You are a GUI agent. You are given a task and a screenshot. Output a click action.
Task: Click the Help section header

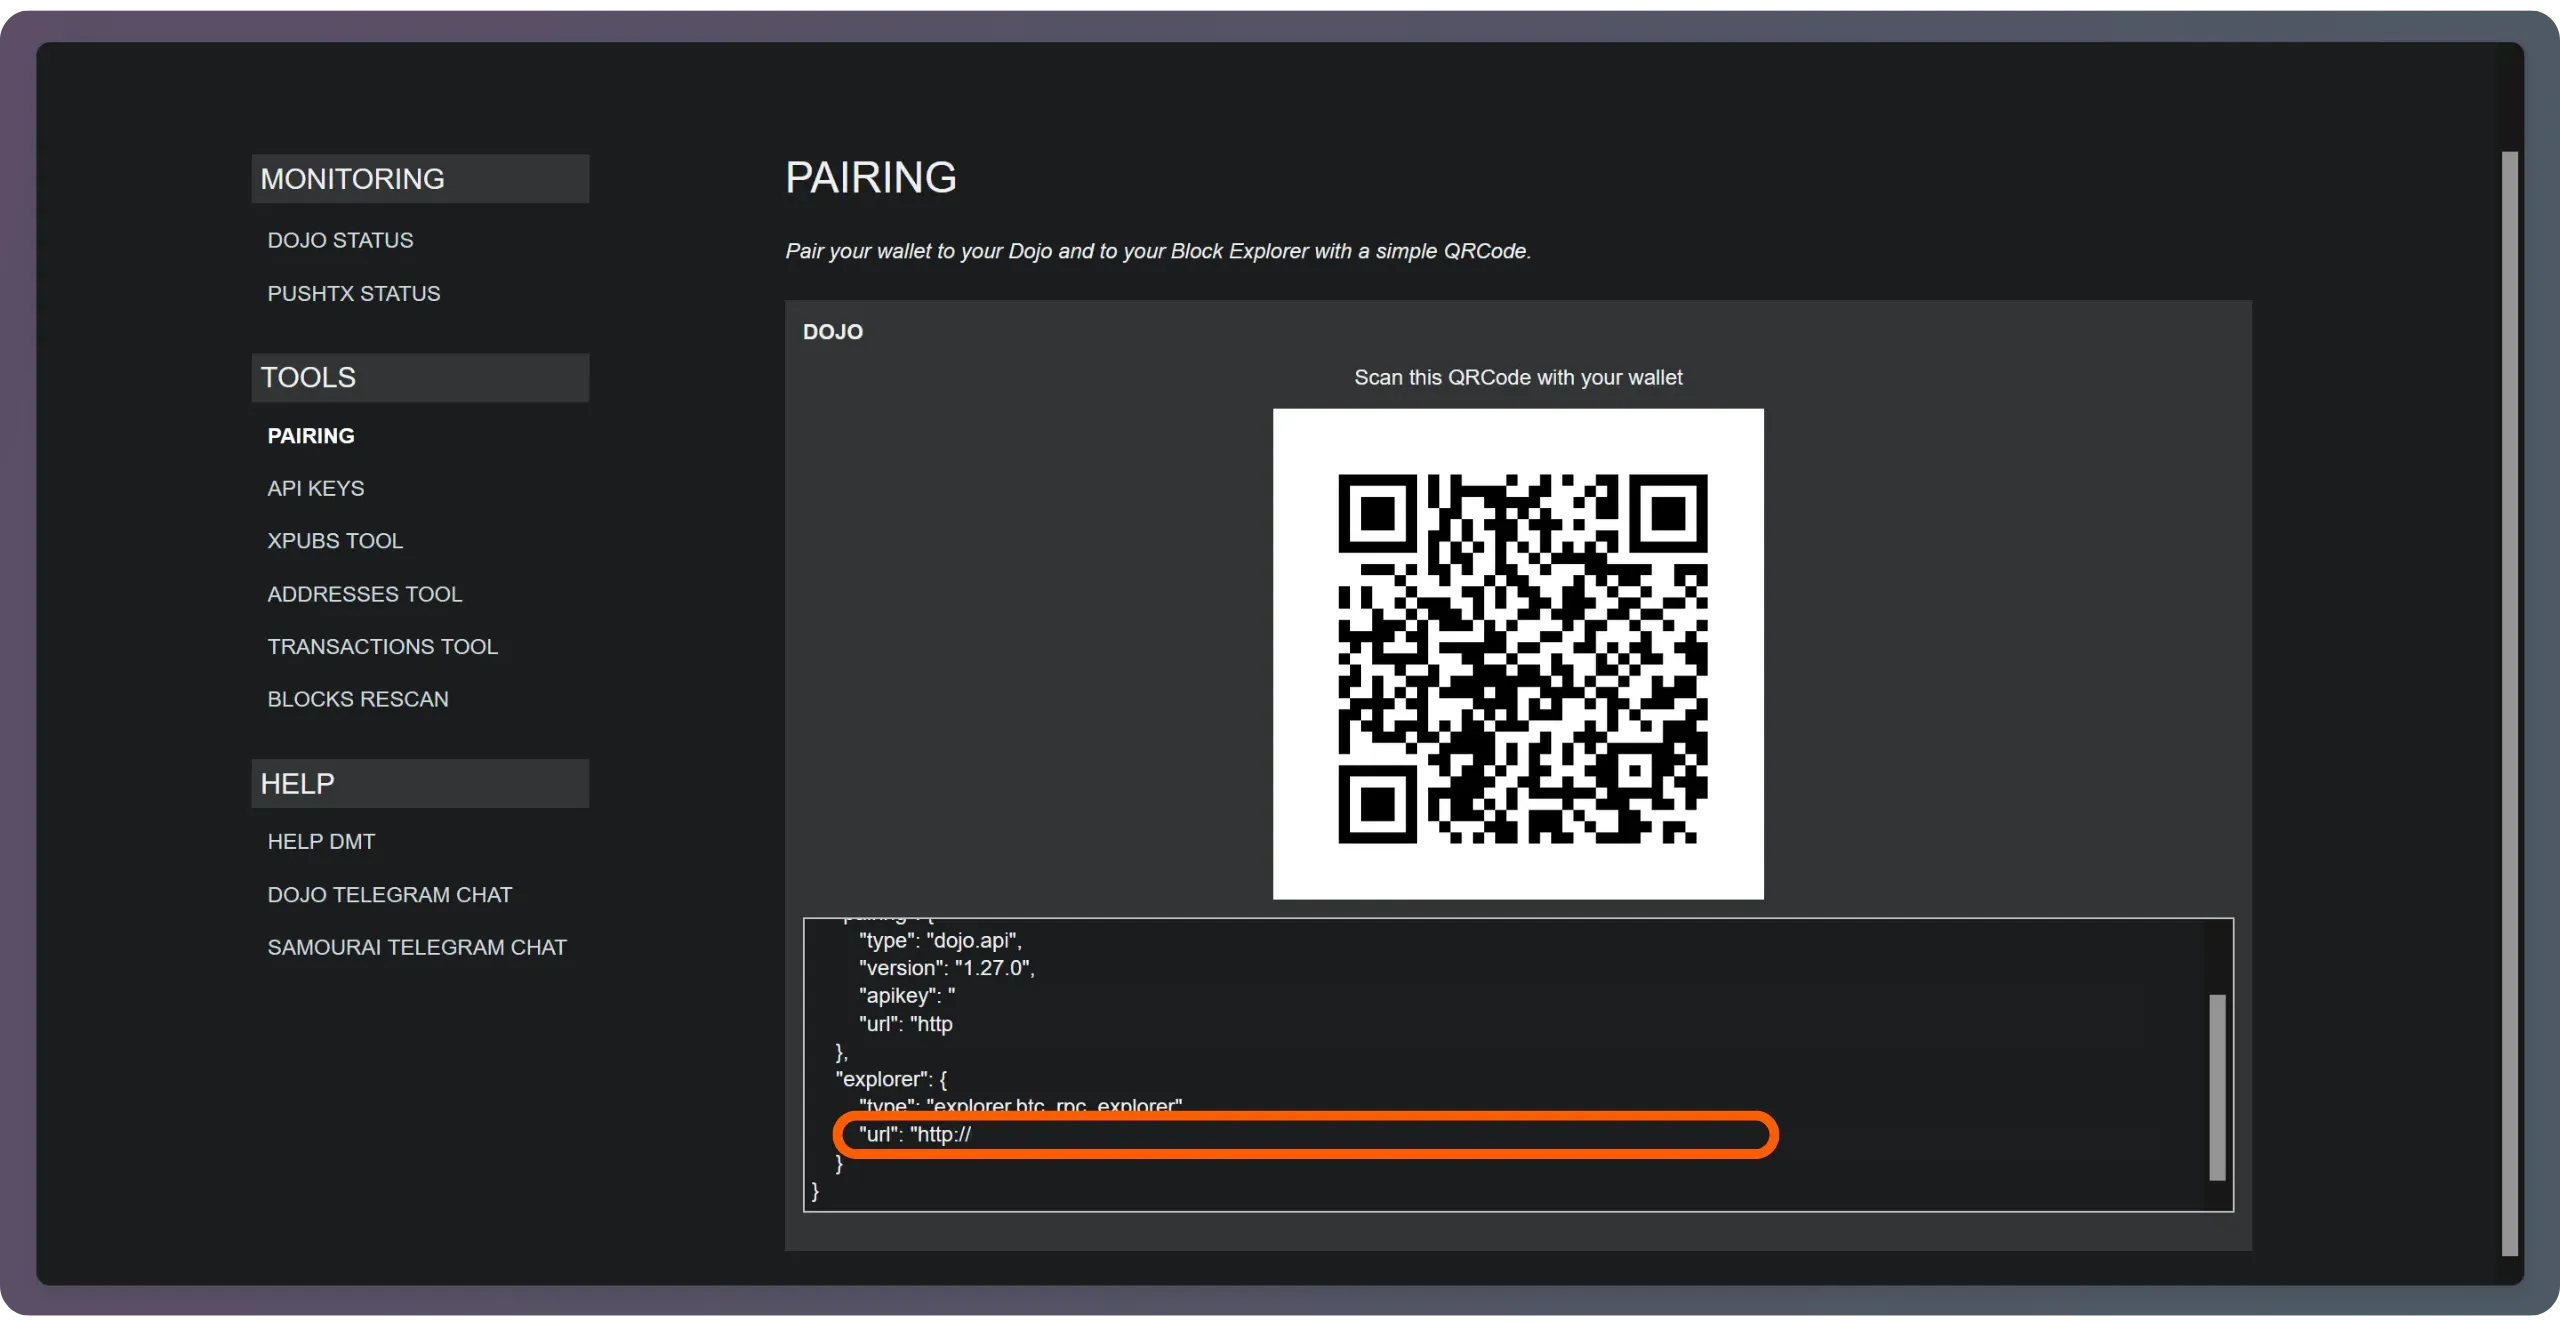point(420,784)
